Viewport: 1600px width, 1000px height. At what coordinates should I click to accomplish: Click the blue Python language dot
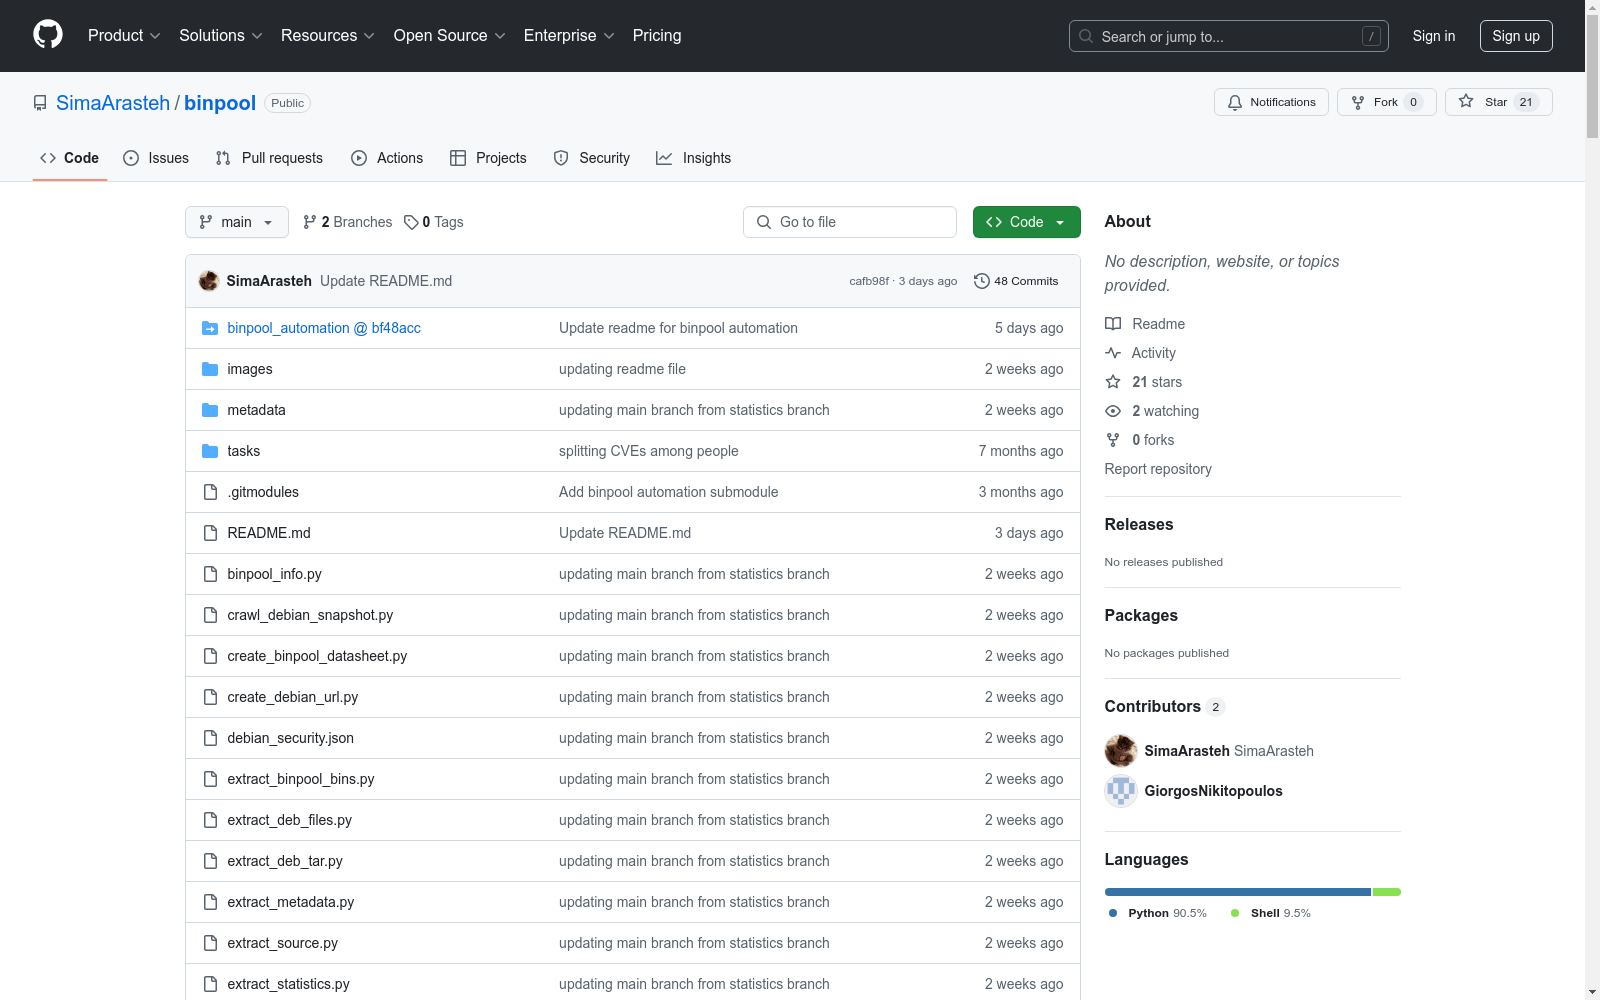coord(1113,913)
